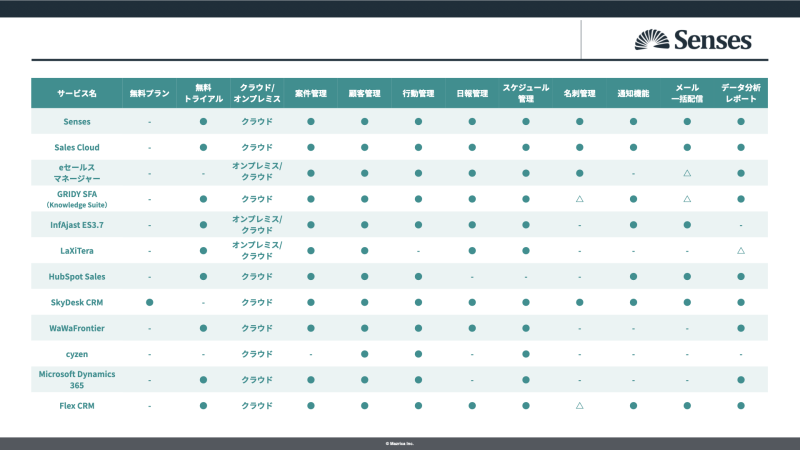Select the Microsoft Dynamics 365 row label
Image resolution: width=800 pixels, height=450 pixels.
click(77, 380)
